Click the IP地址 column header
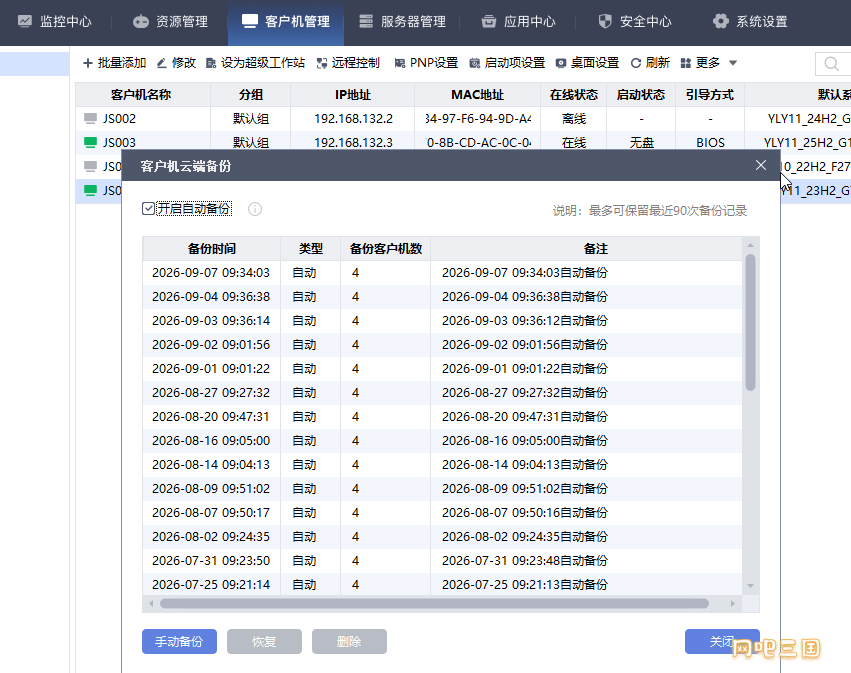Image resolution: width=851 pixels, height=673 pixels. (353, 95)
